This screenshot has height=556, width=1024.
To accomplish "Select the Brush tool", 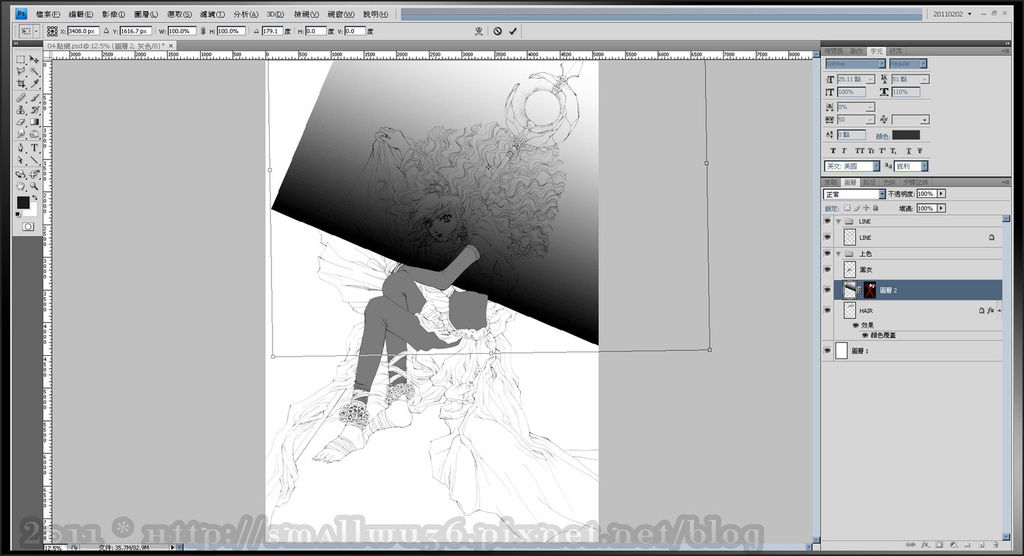I will point(34,97).
